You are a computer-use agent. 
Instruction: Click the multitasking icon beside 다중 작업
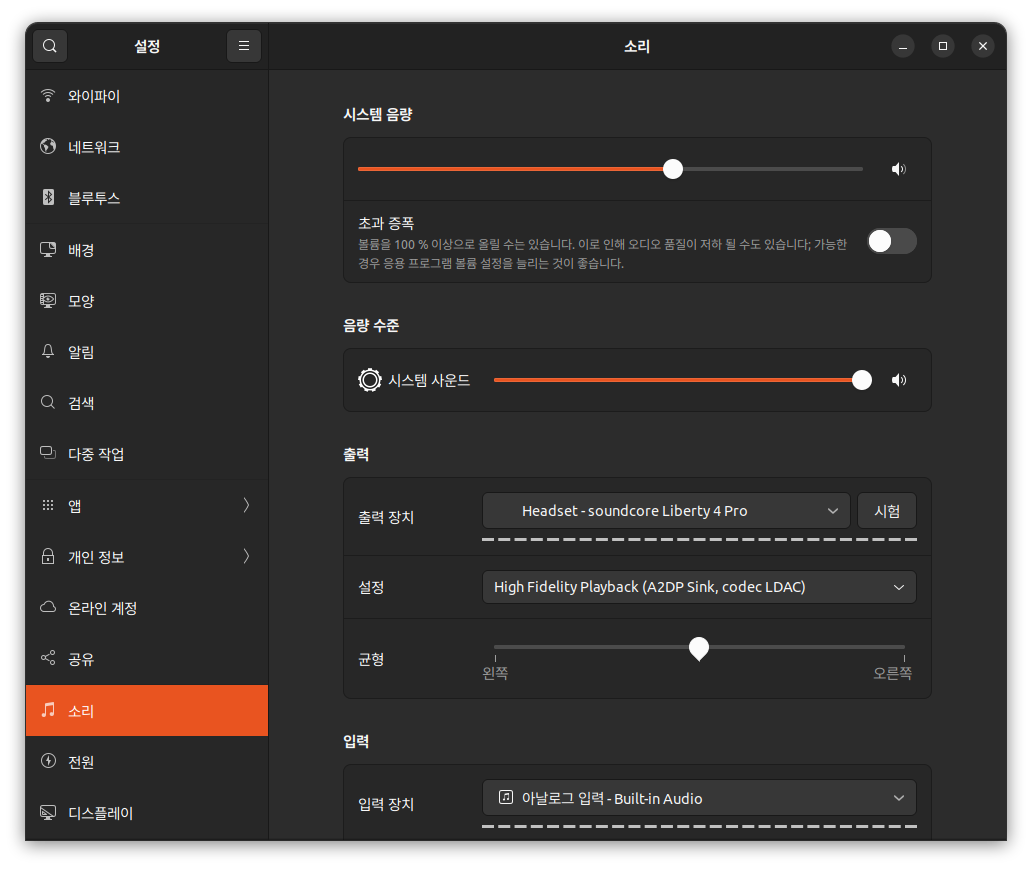[x=48, y=453]
